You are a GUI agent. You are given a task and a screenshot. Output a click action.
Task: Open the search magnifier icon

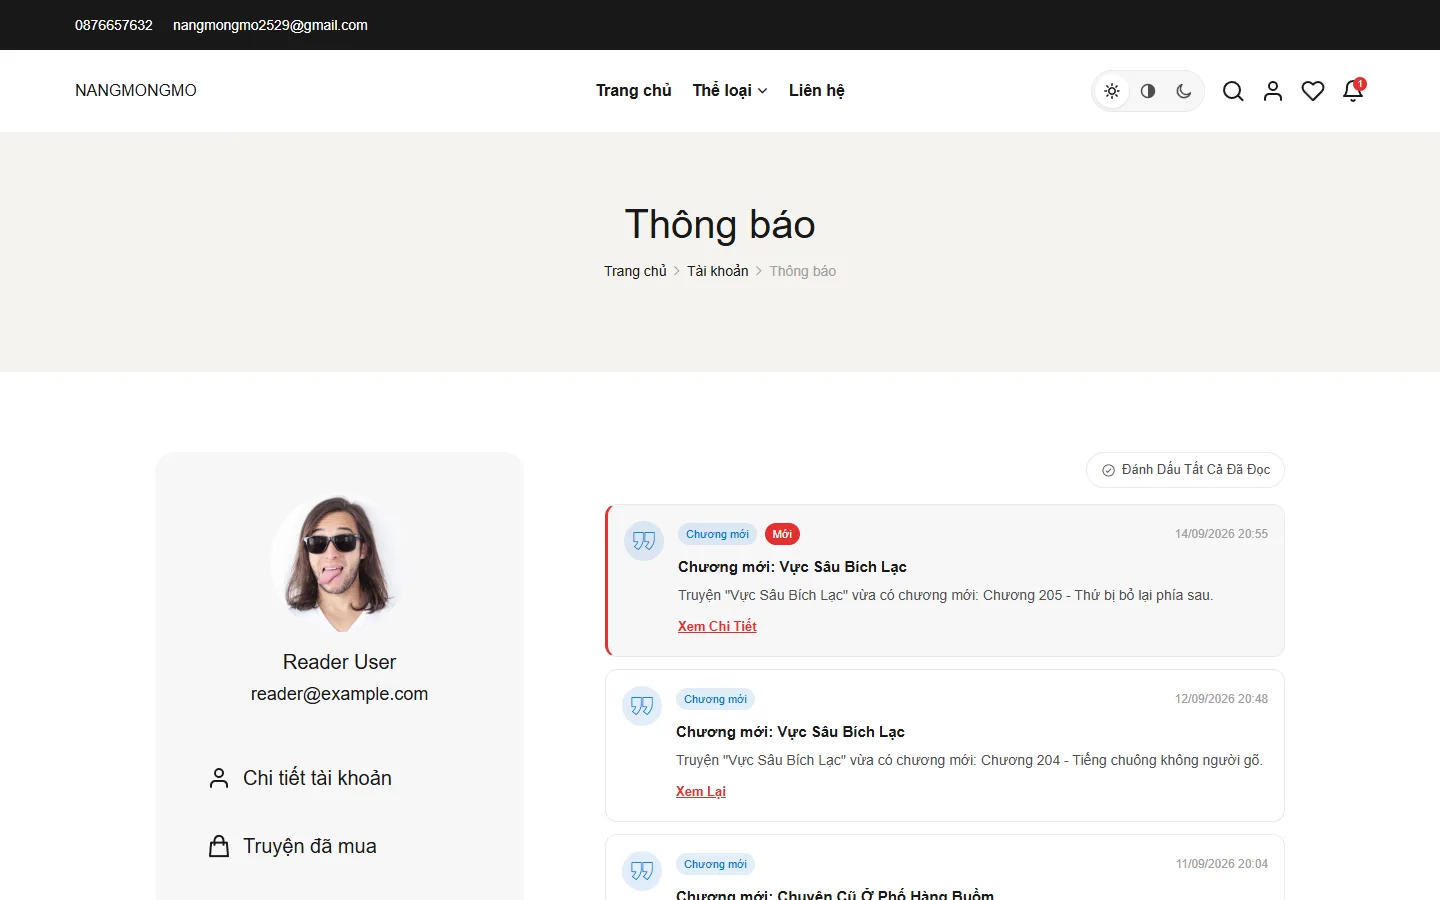[x=1233, y=91]
